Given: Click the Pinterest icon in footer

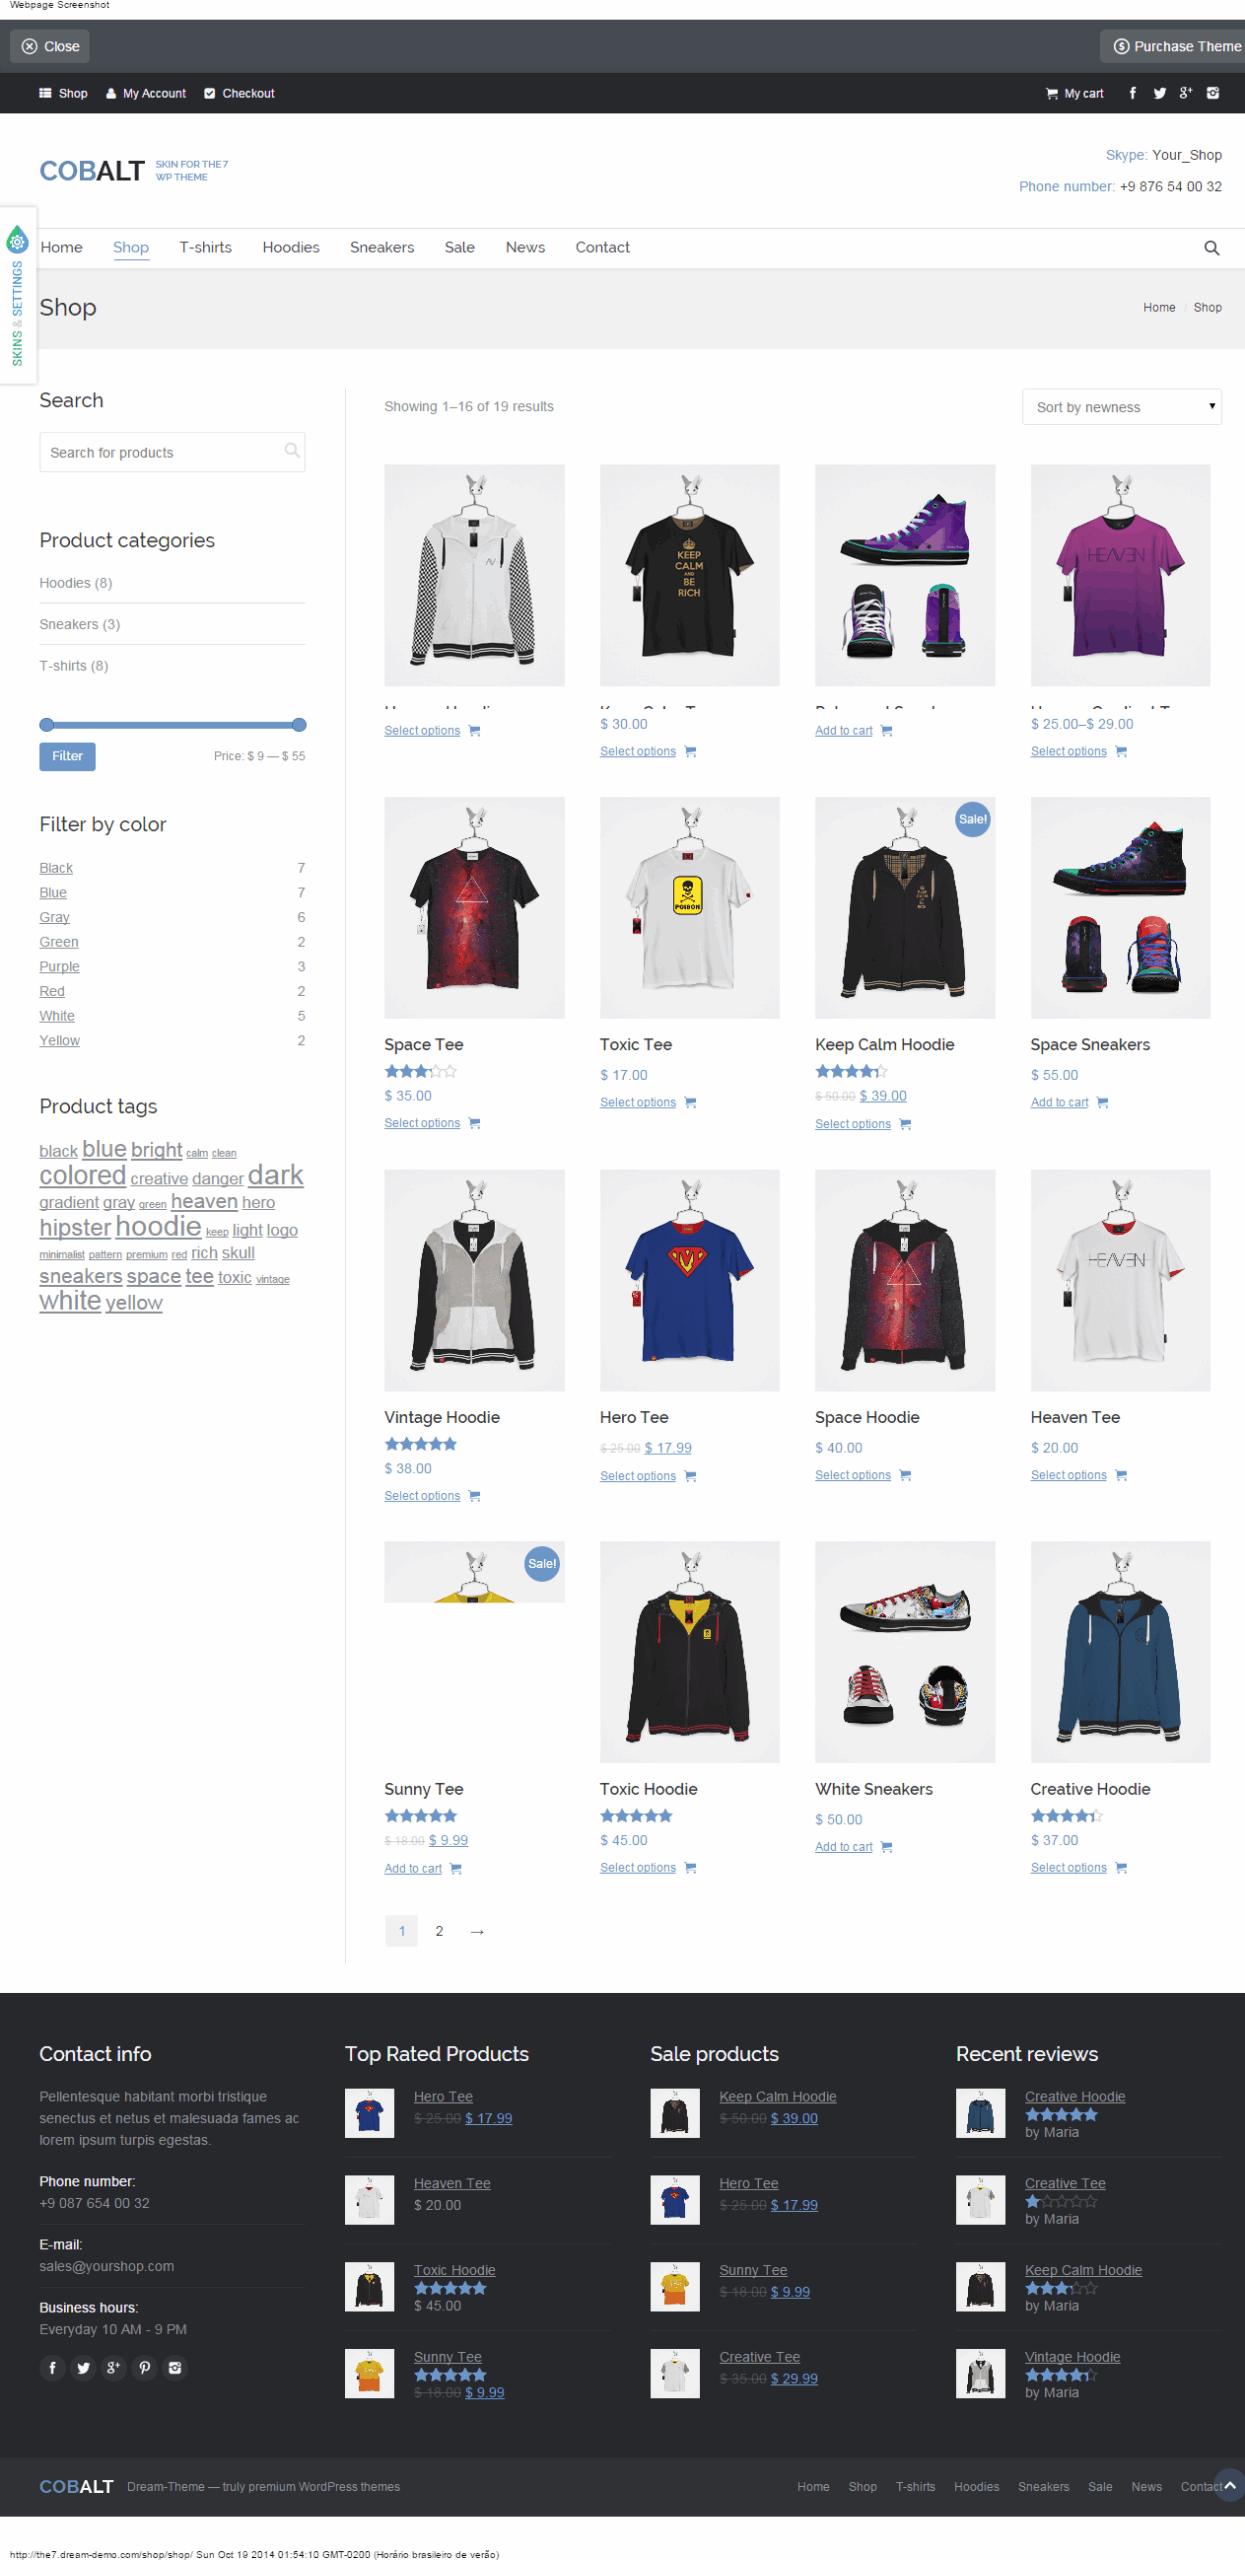Looking at the screenshot, I should pos(144,2367).
